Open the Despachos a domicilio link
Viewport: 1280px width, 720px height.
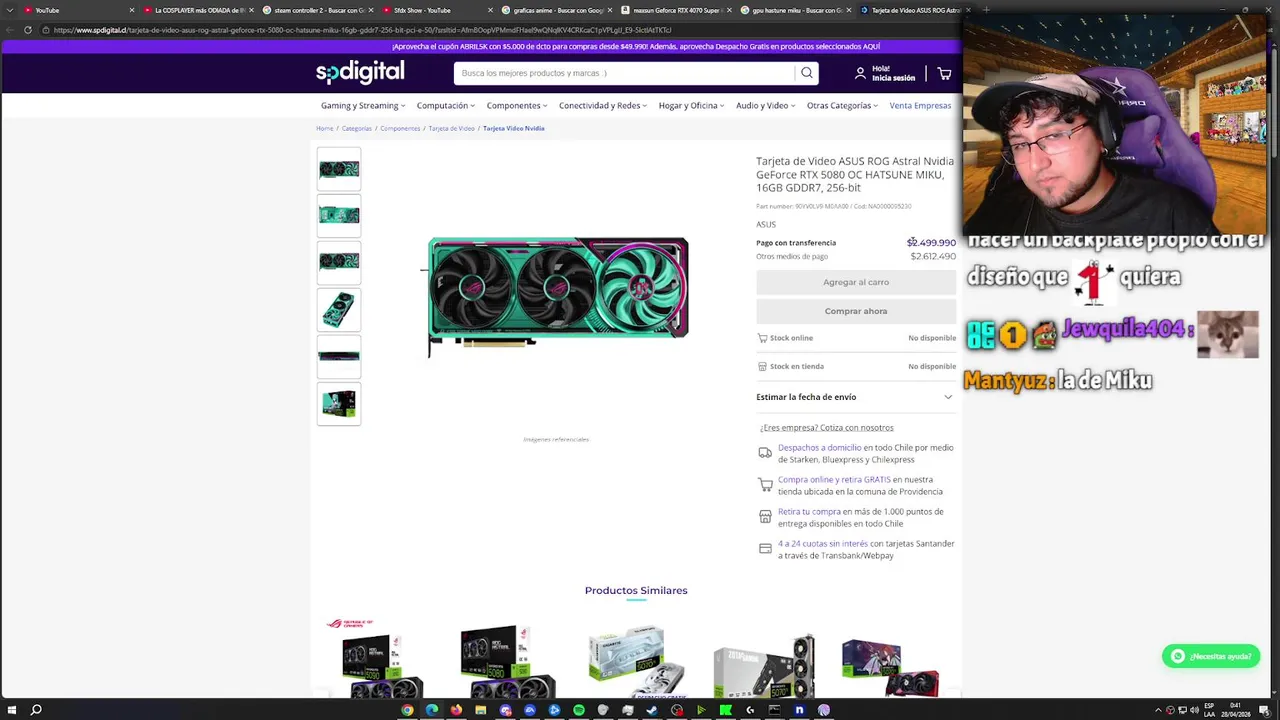point(819,448)
